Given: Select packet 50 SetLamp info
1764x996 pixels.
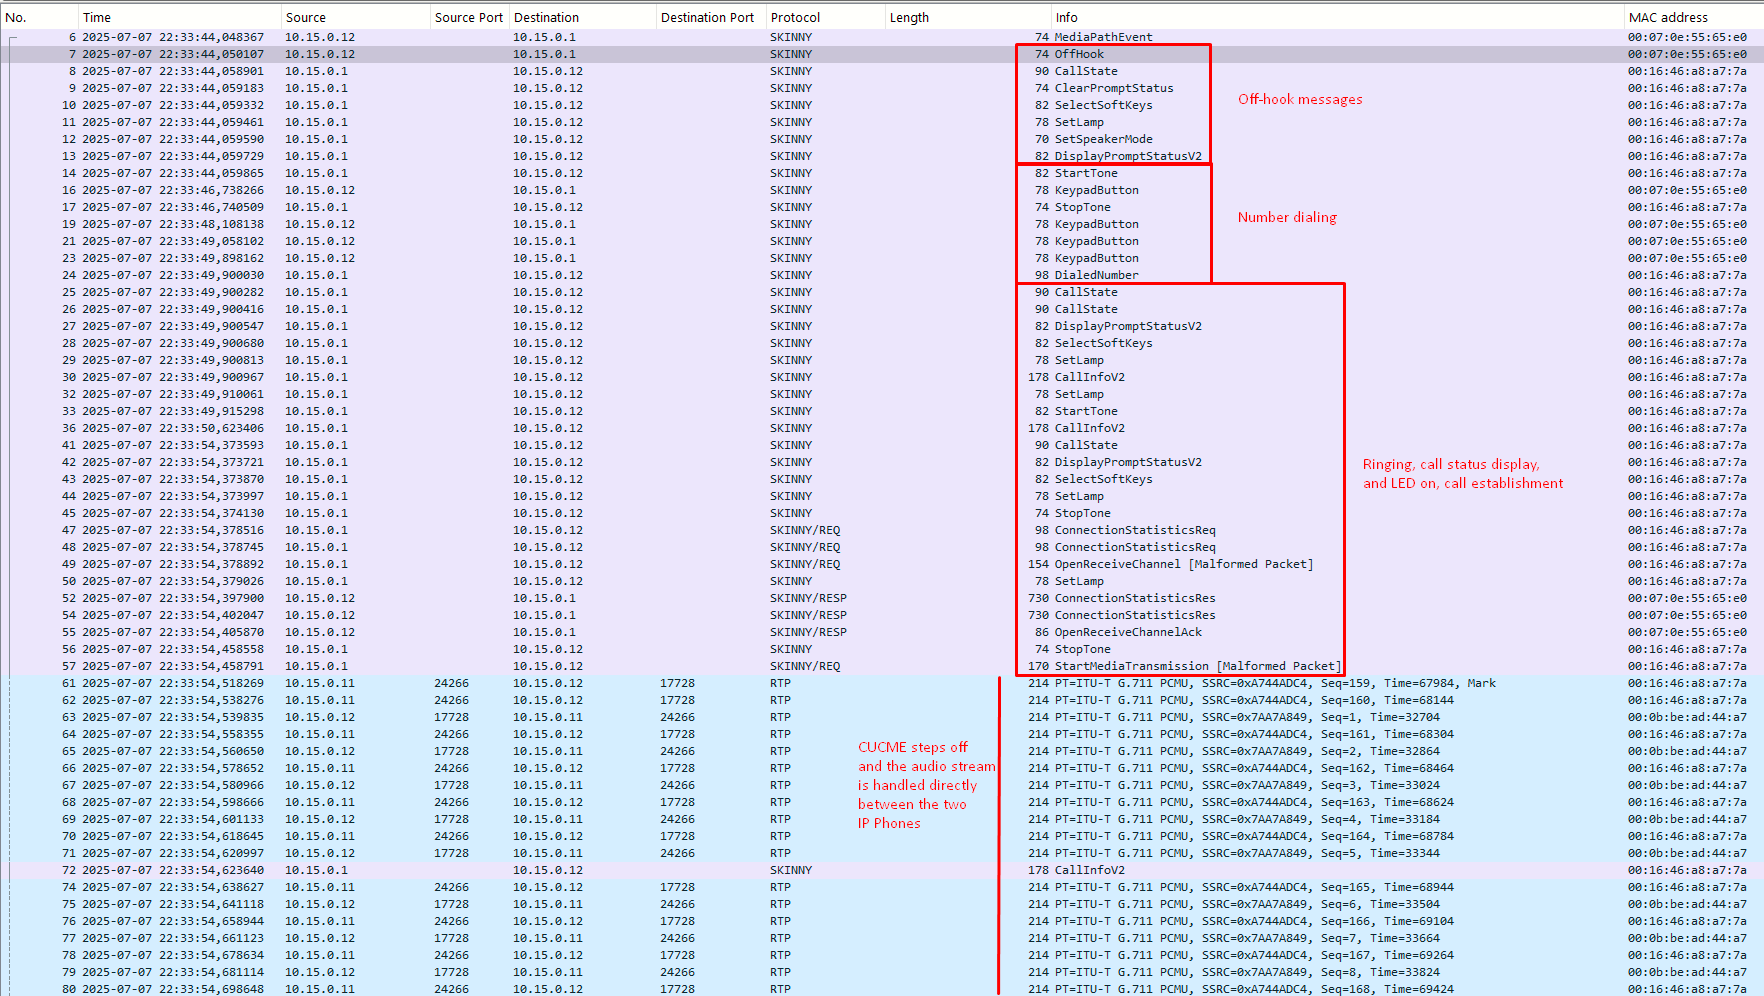Looking at the screenshot, I should [1079, 581].
